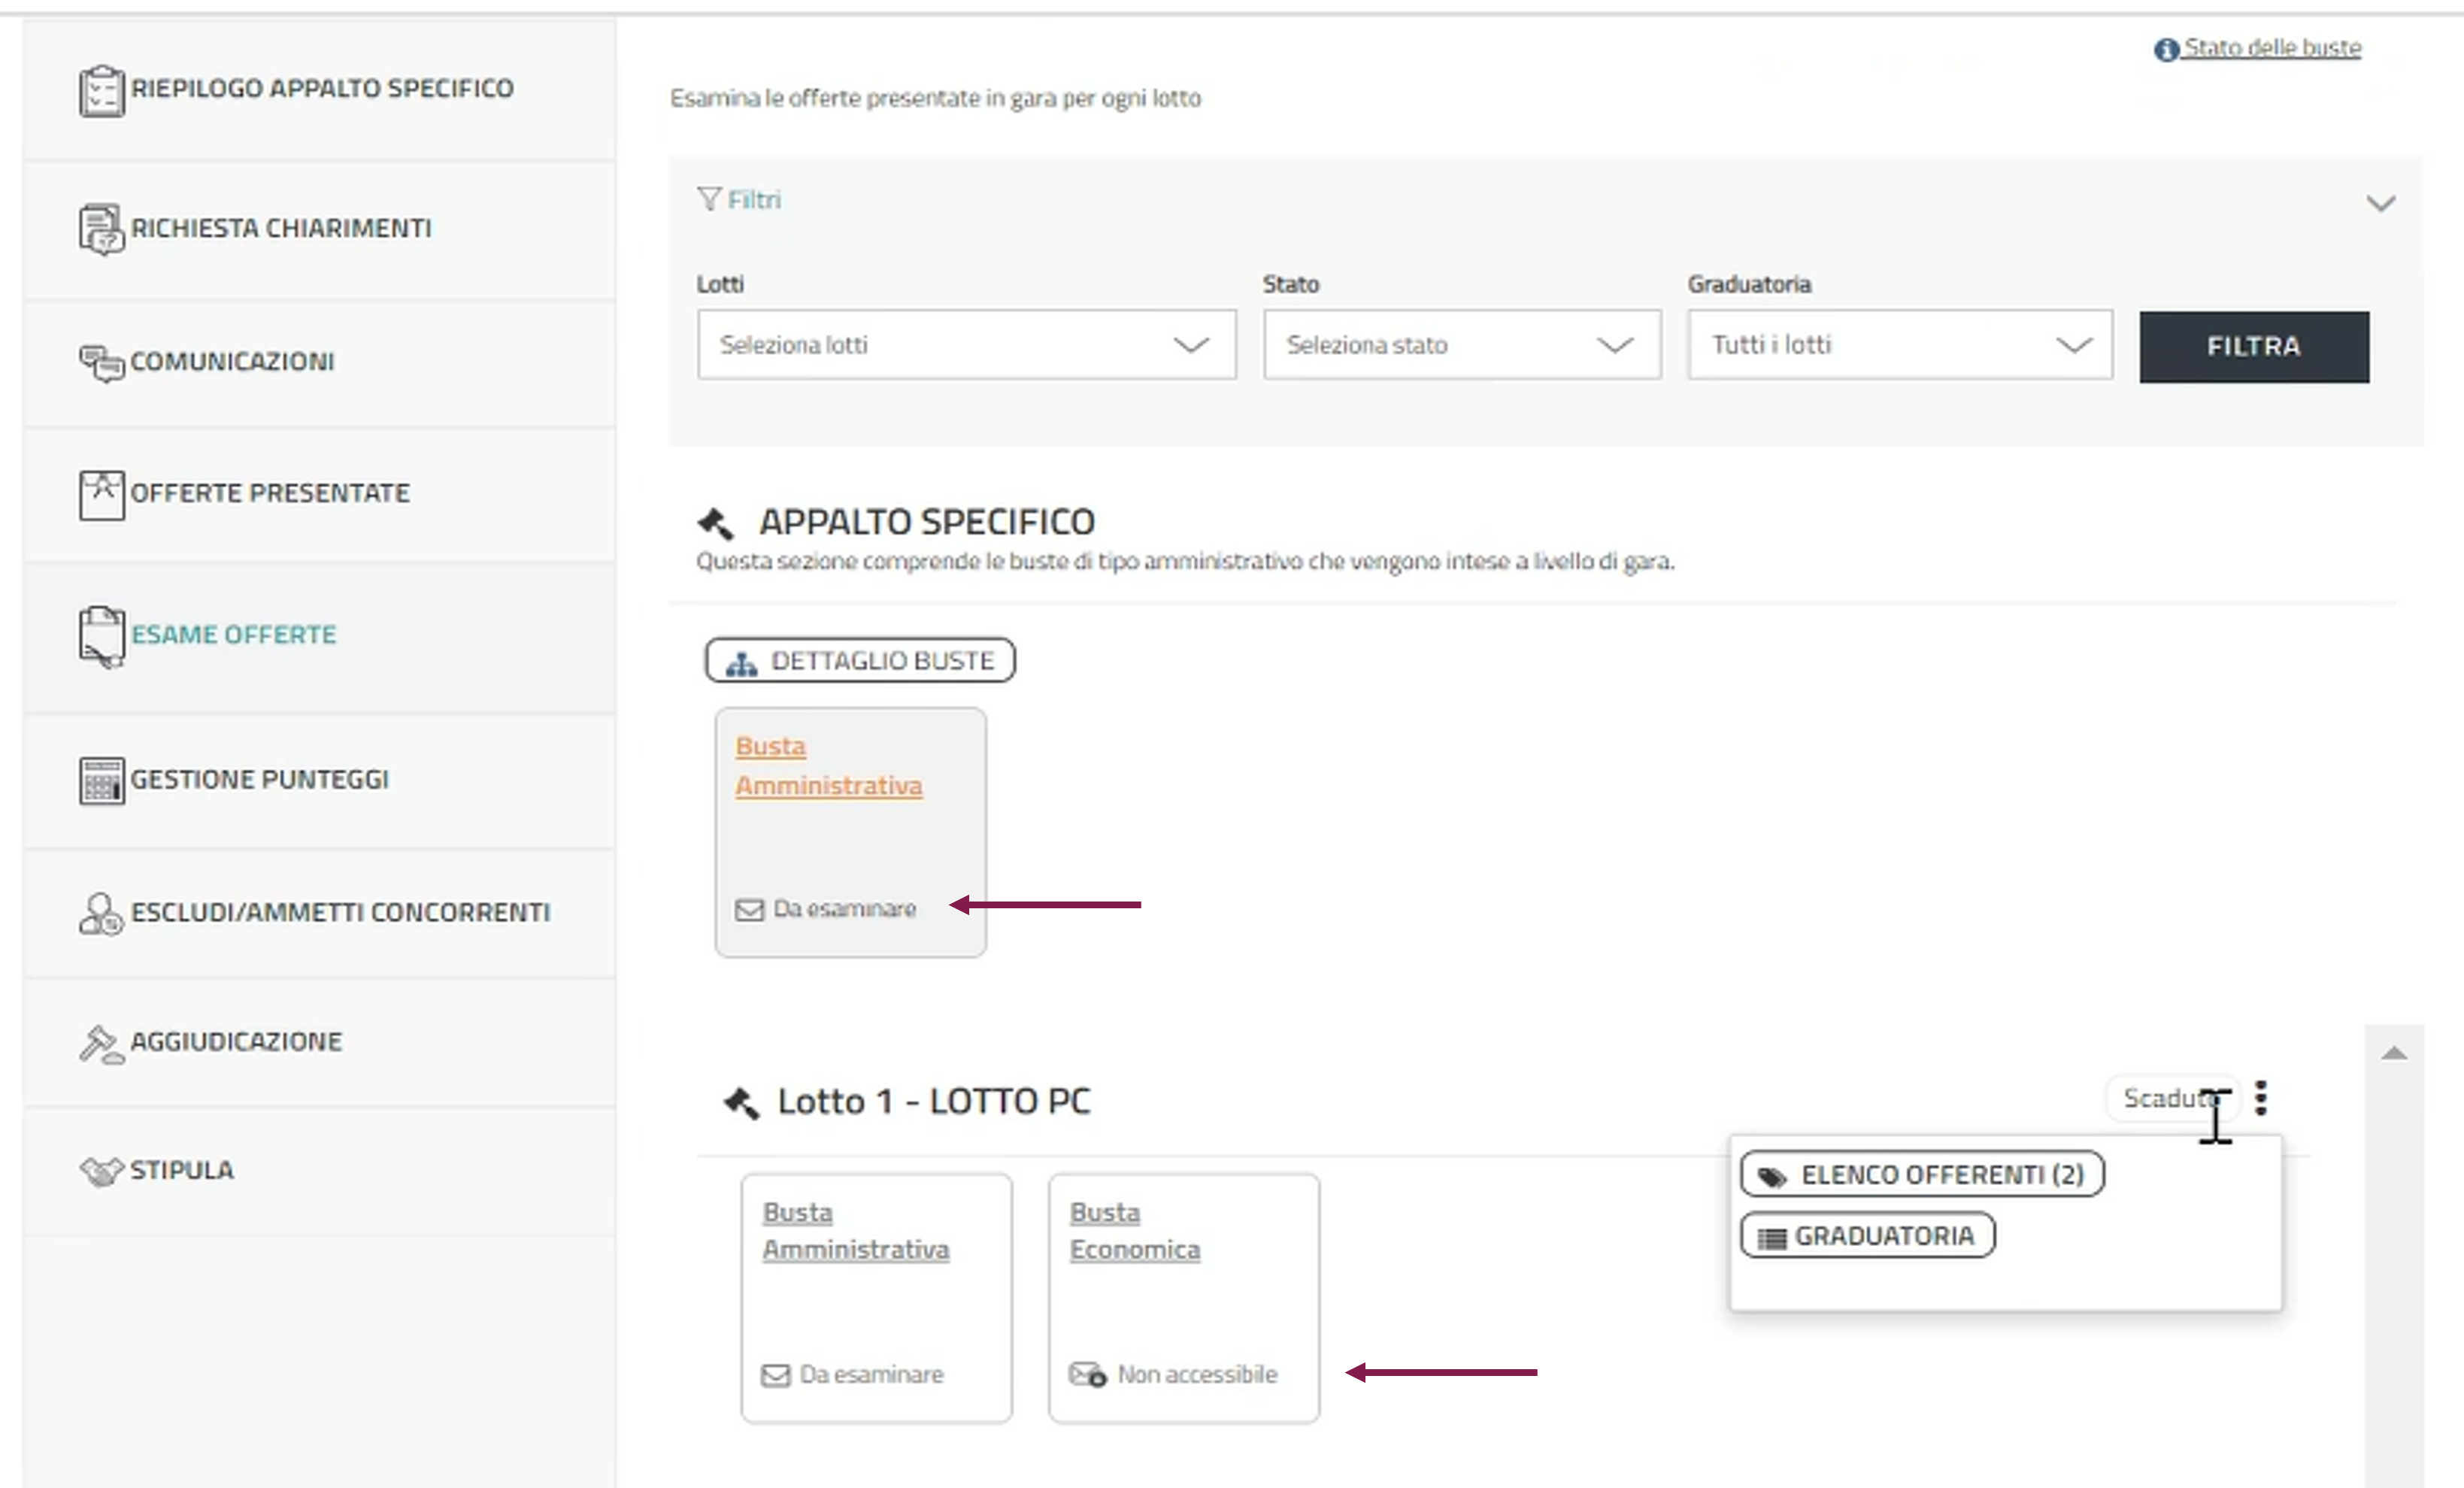Select Esame Offerte in sidebar menu
This screenshot has width=2464, height=1488.
[x=233, y=635]
